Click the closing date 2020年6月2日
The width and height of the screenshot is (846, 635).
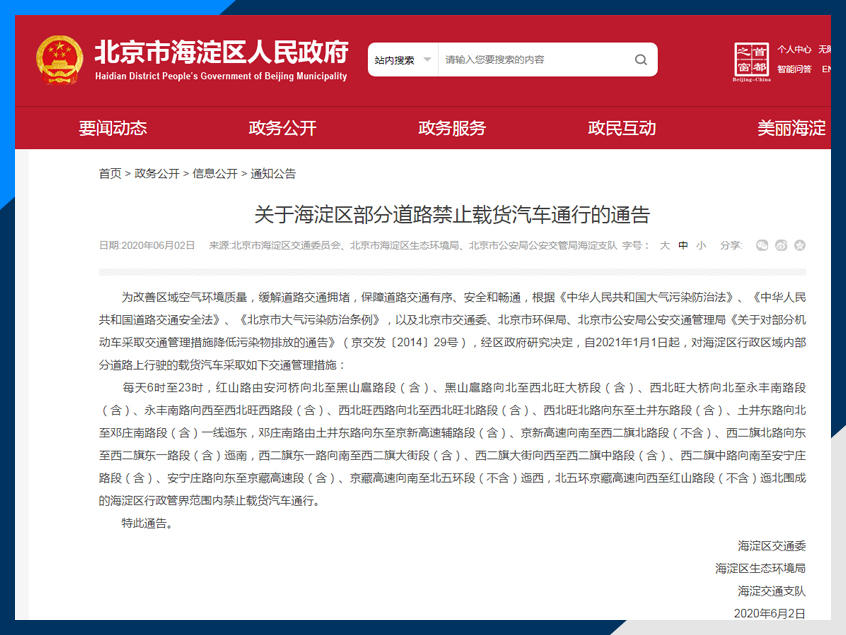[769, 613]
